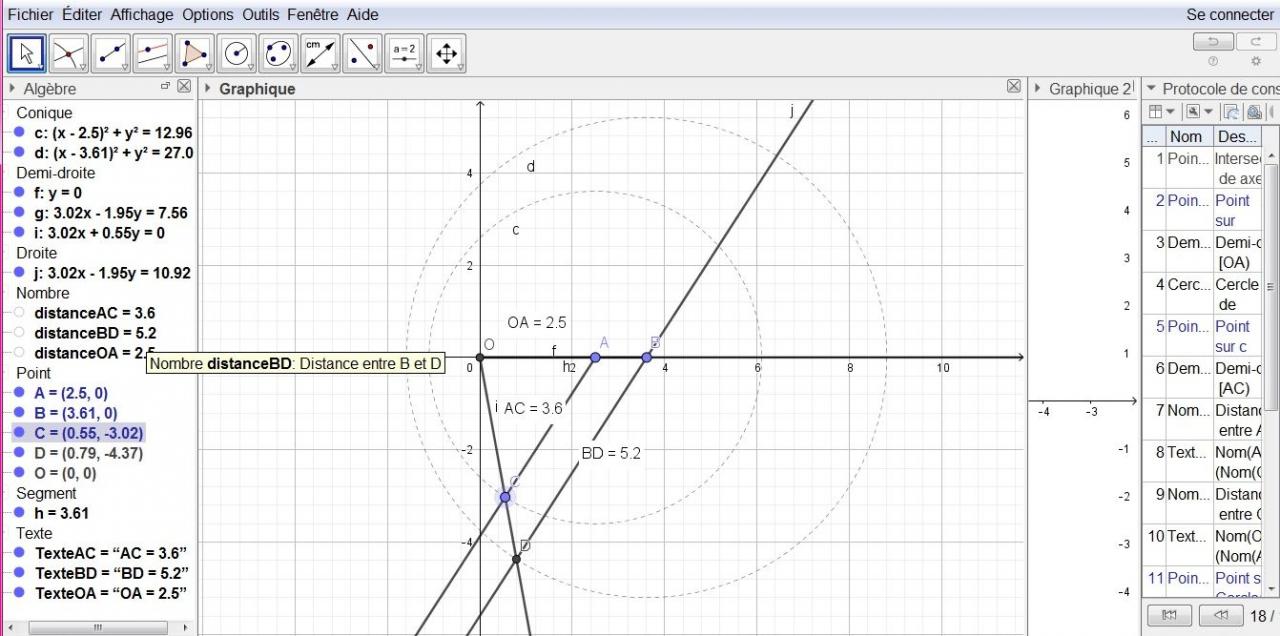
Task: Select point A on the x-axis
Action: [x=595, y=357]
